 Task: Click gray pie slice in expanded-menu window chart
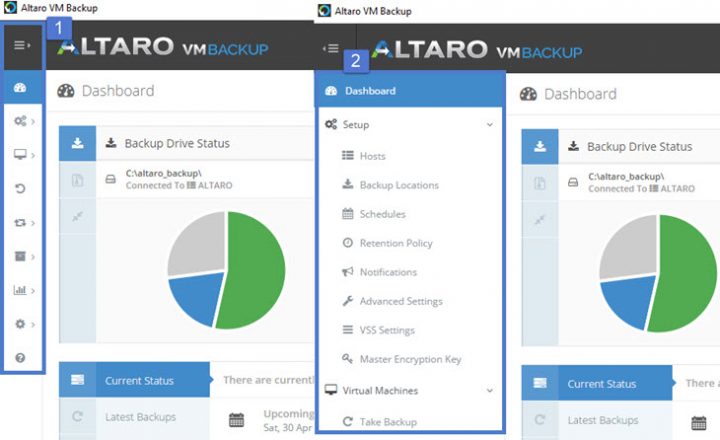(631, 247)
